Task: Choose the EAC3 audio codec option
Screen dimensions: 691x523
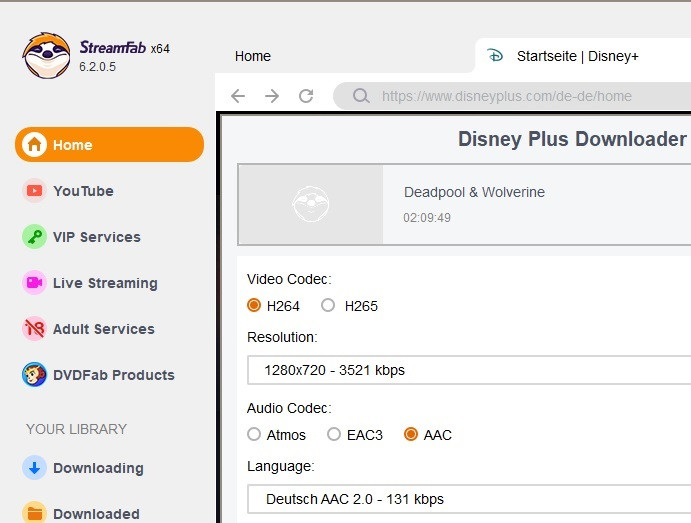Action: 334,435
